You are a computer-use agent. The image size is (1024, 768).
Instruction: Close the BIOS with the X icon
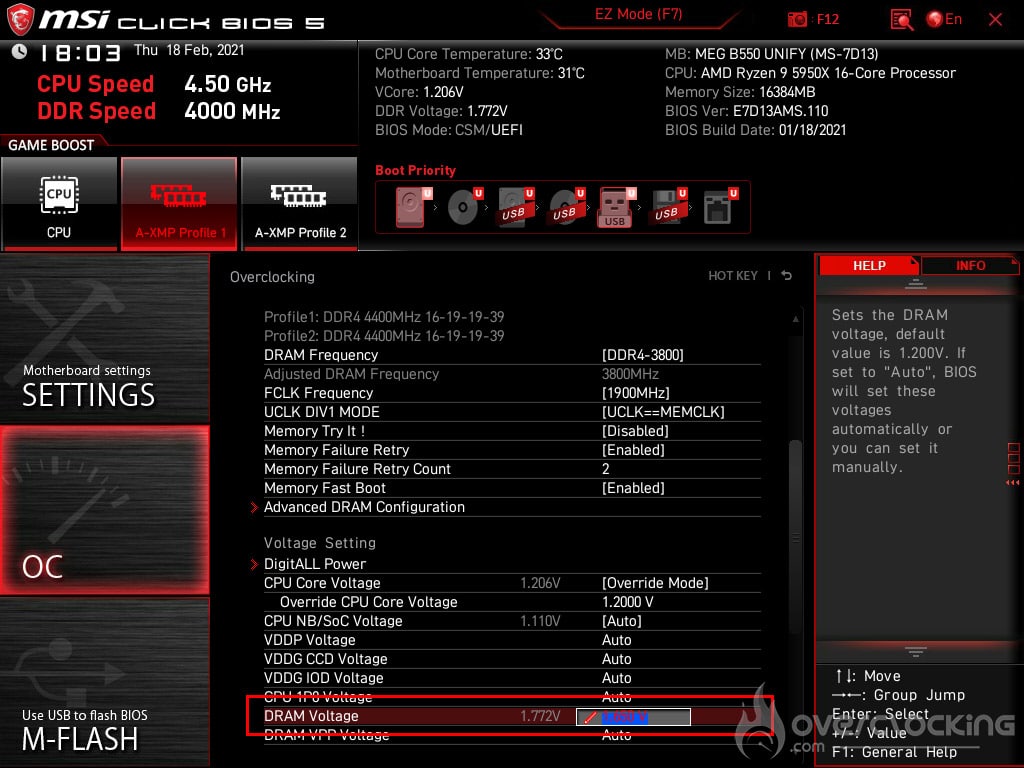(995, 20)
